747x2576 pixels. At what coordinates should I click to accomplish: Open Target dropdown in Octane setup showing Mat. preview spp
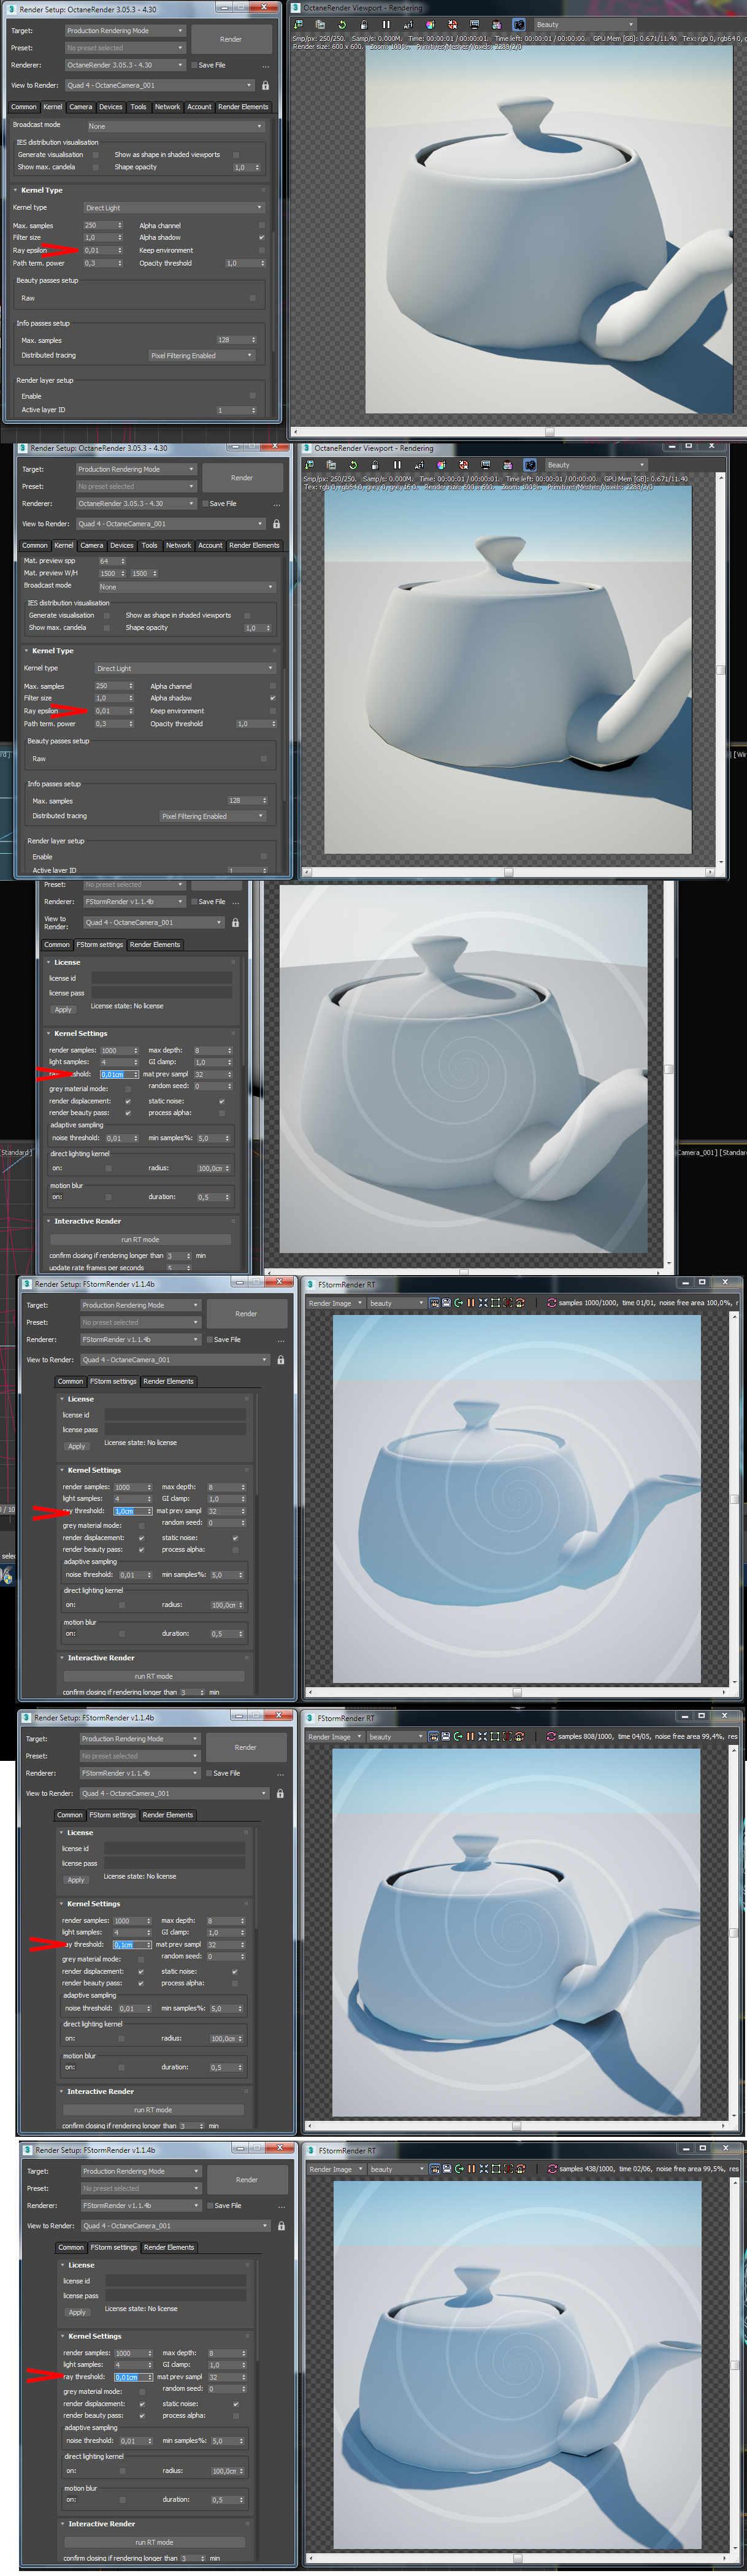tap(136, 469)
